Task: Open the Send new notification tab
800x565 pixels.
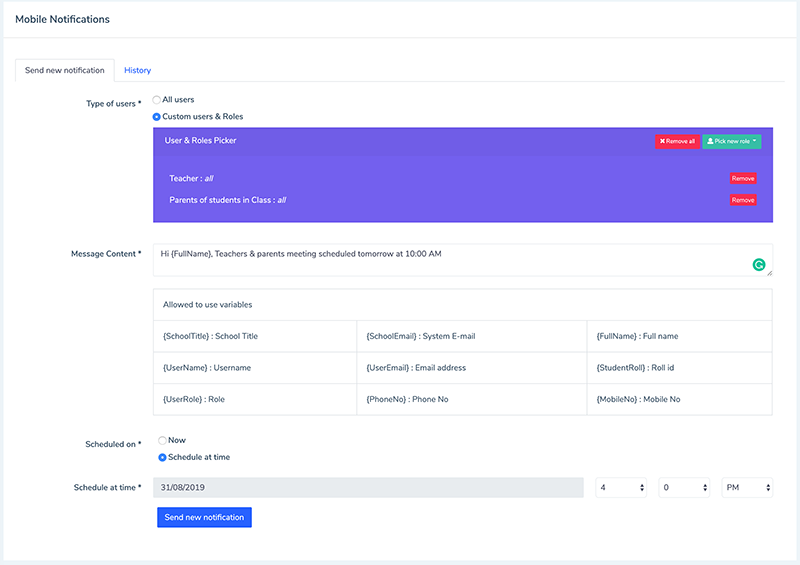Action: point(65,70)
